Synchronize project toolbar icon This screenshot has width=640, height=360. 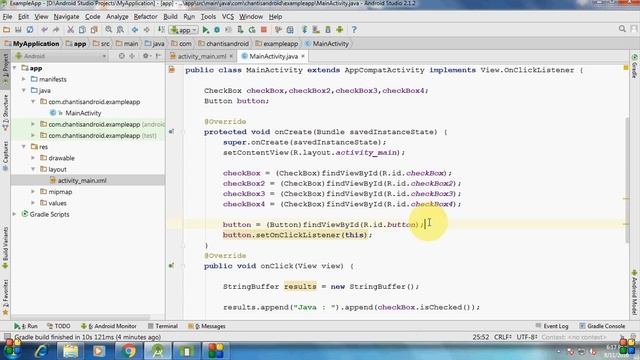coord(30,29)
